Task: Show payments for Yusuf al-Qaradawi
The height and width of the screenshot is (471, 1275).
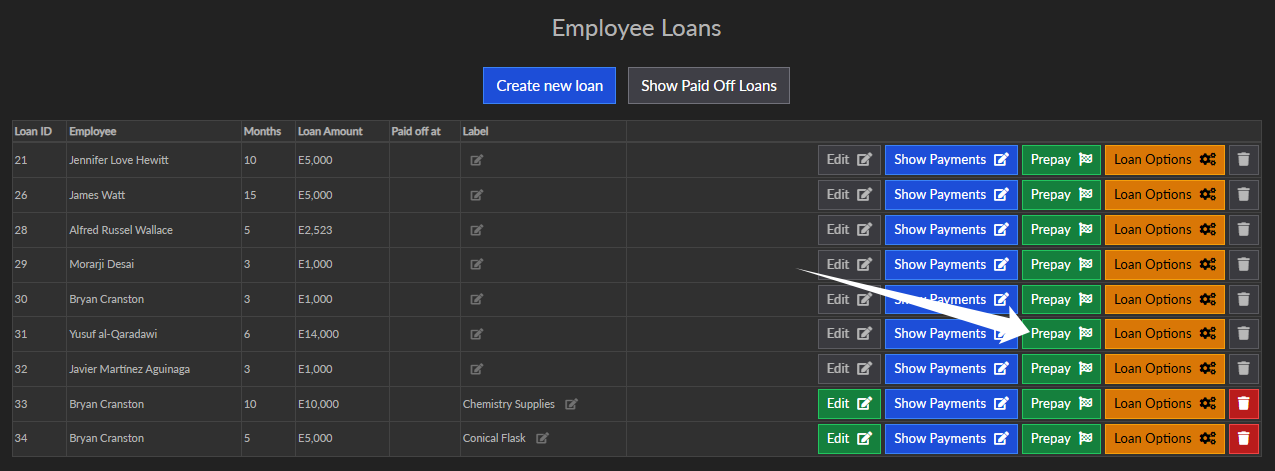Action: 951,334
